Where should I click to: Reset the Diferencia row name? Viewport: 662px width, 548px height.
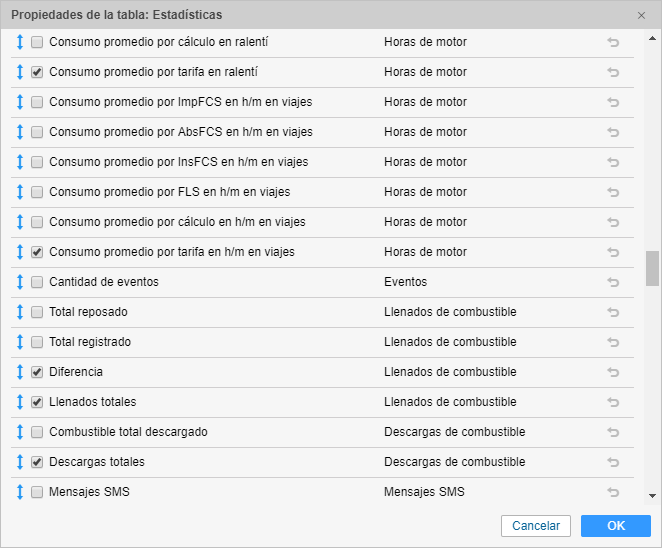point(613,372)
